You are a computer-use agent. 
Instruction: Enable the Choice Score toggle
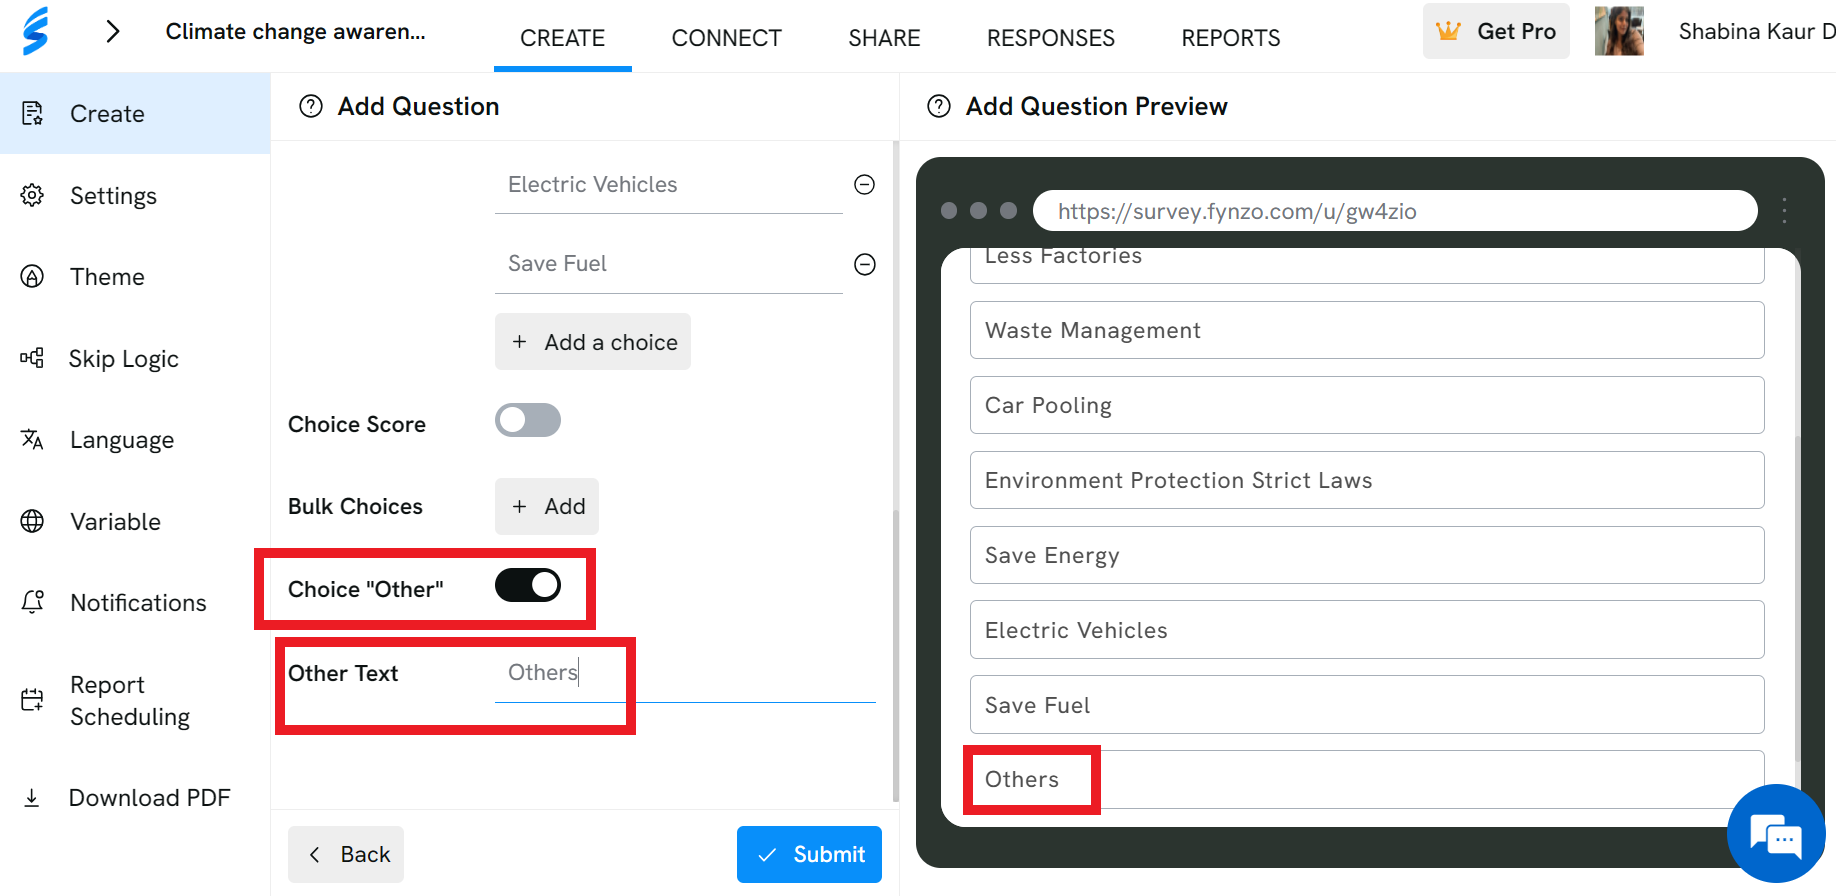(x=528, y=420)
